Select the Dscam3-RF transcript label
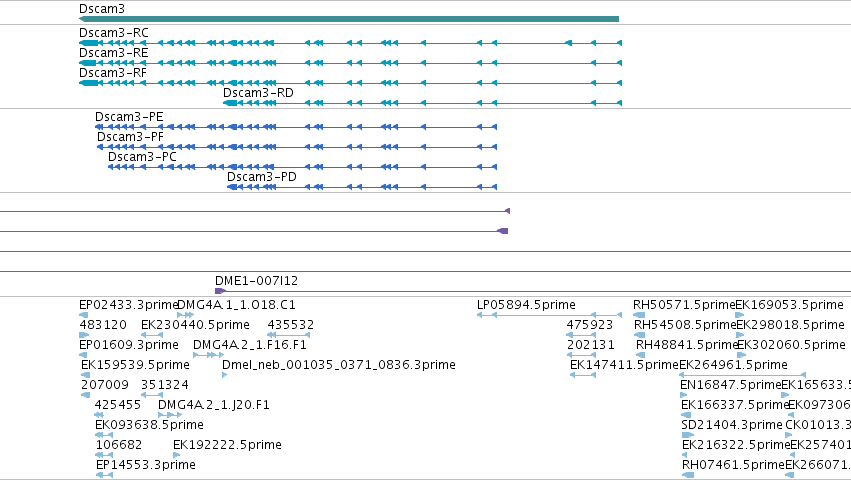Image resolution: width=851 pixels, height=480 pixels. pyautogui.click(x=113, y=73)
